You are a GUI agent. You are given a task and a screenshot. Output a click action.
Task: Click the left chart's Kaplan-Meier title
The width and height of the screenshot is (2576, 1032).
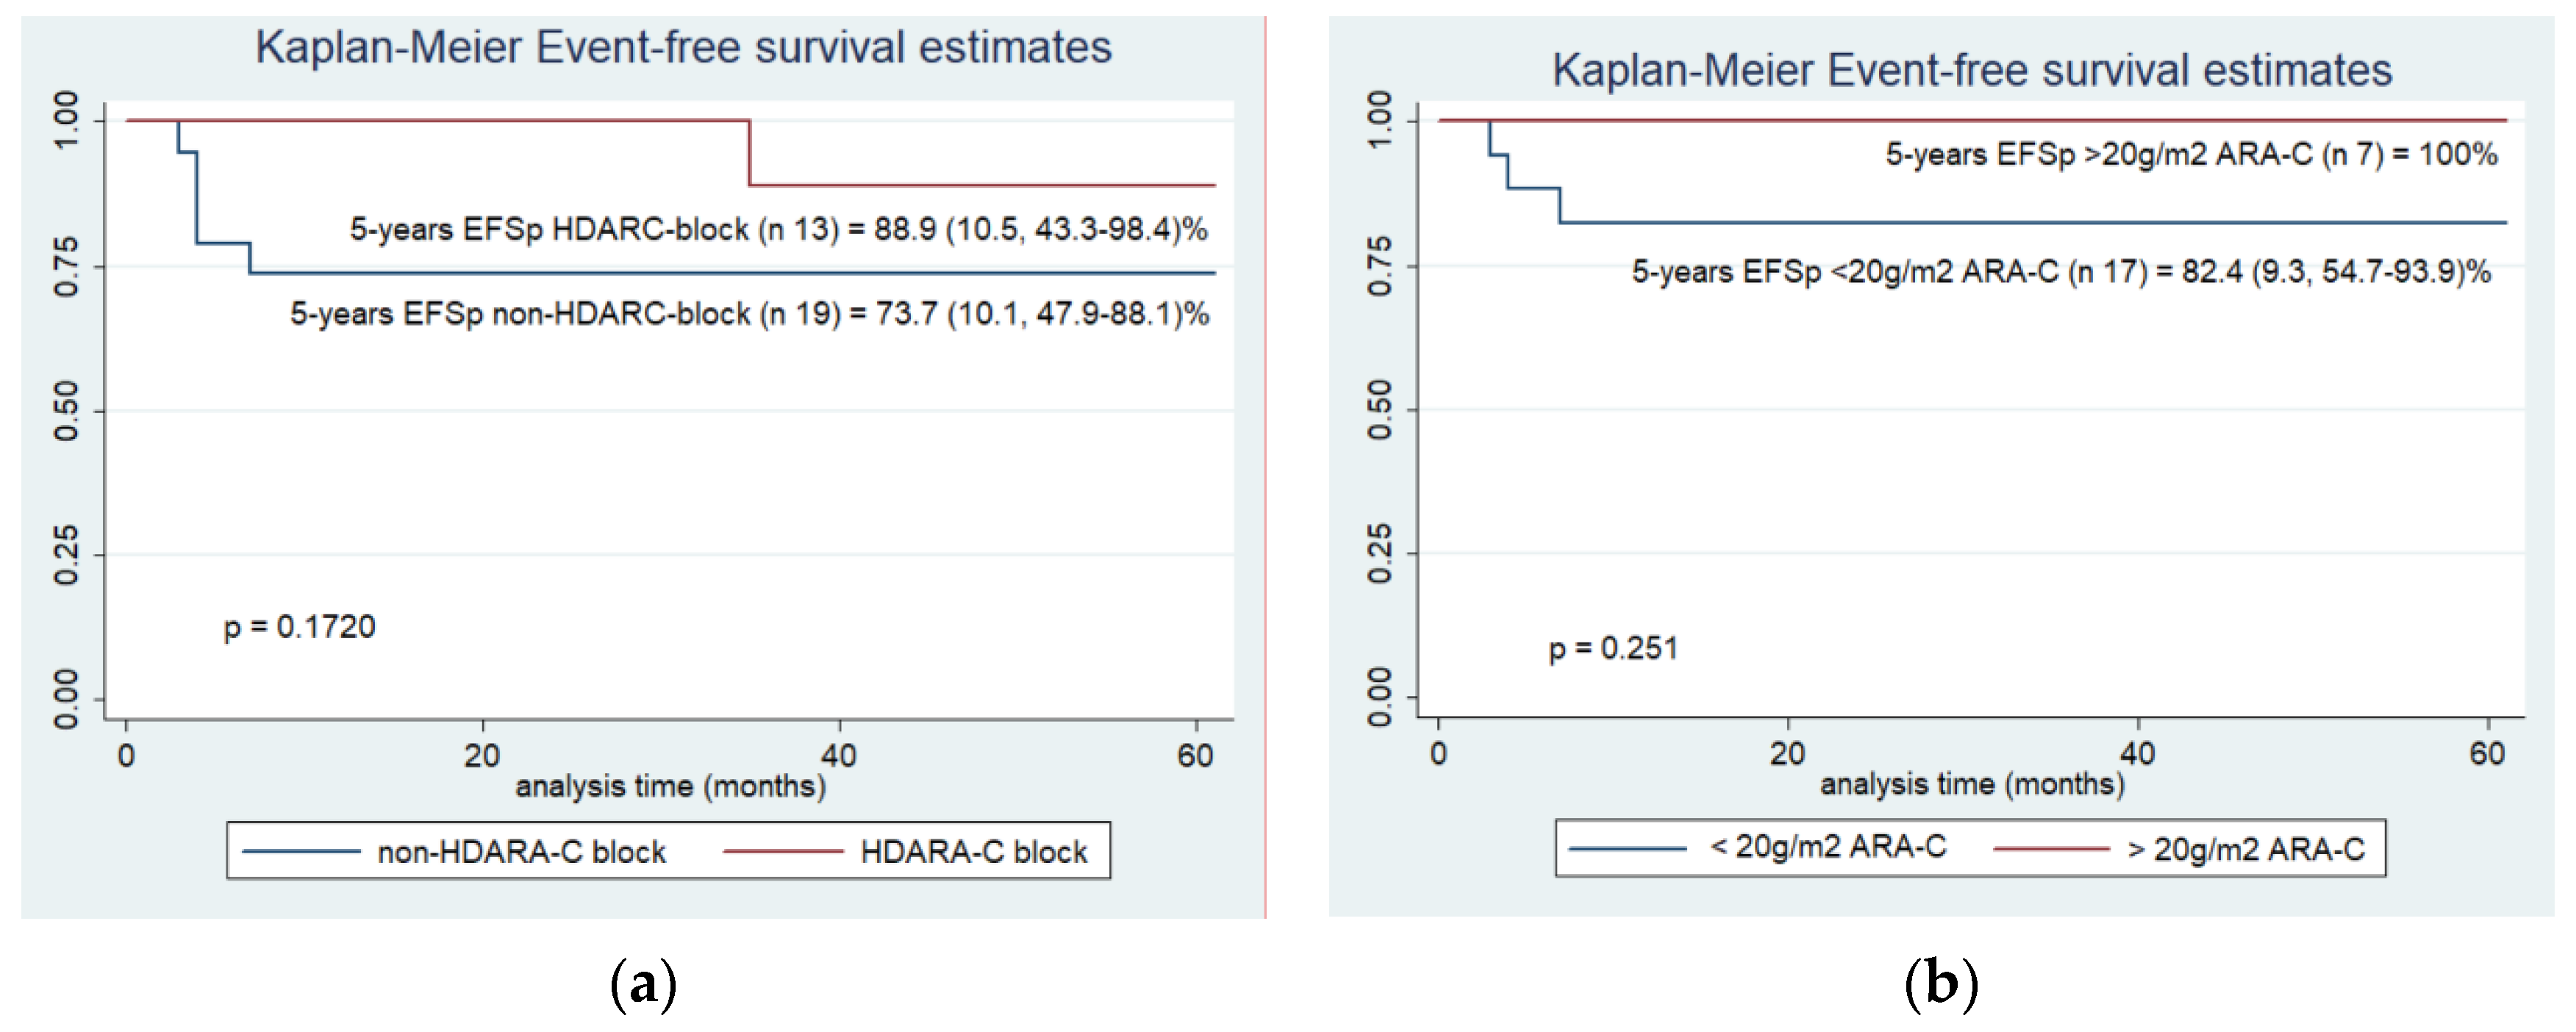point(683,48)
